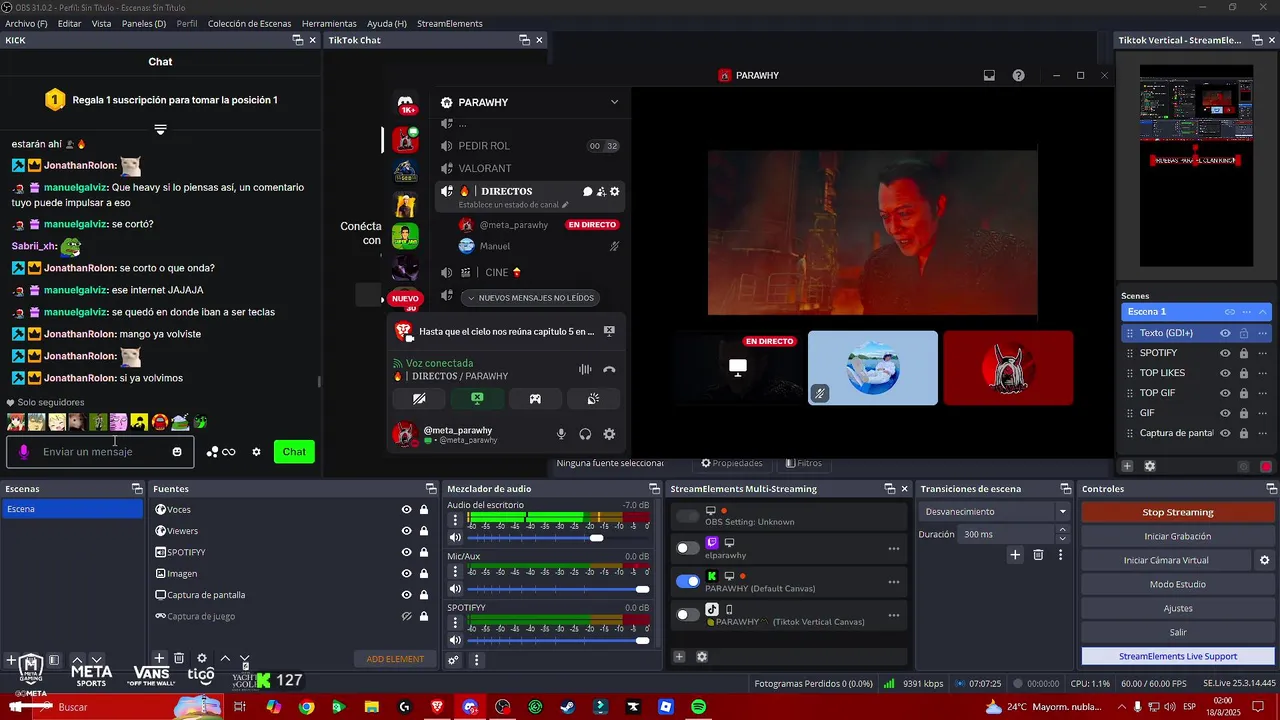Open SPOTIFYY mixer channel options dots

(456, 623)
